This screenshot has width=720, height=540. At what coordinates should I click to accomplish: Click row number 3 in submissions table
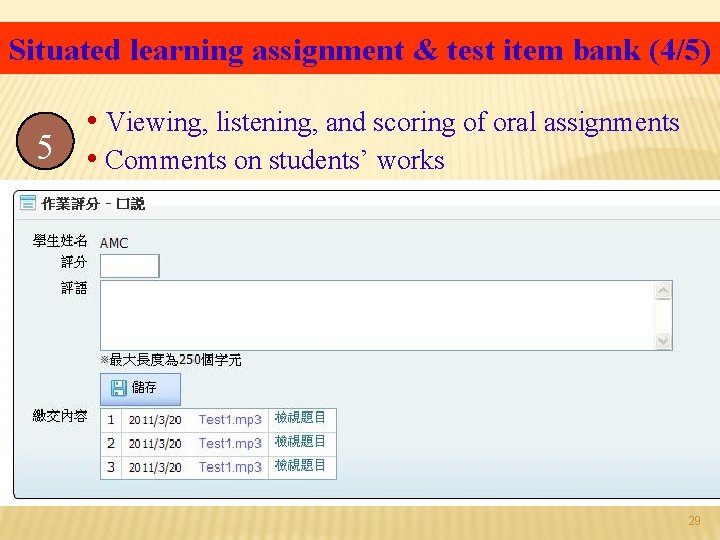tap(111, 467)
